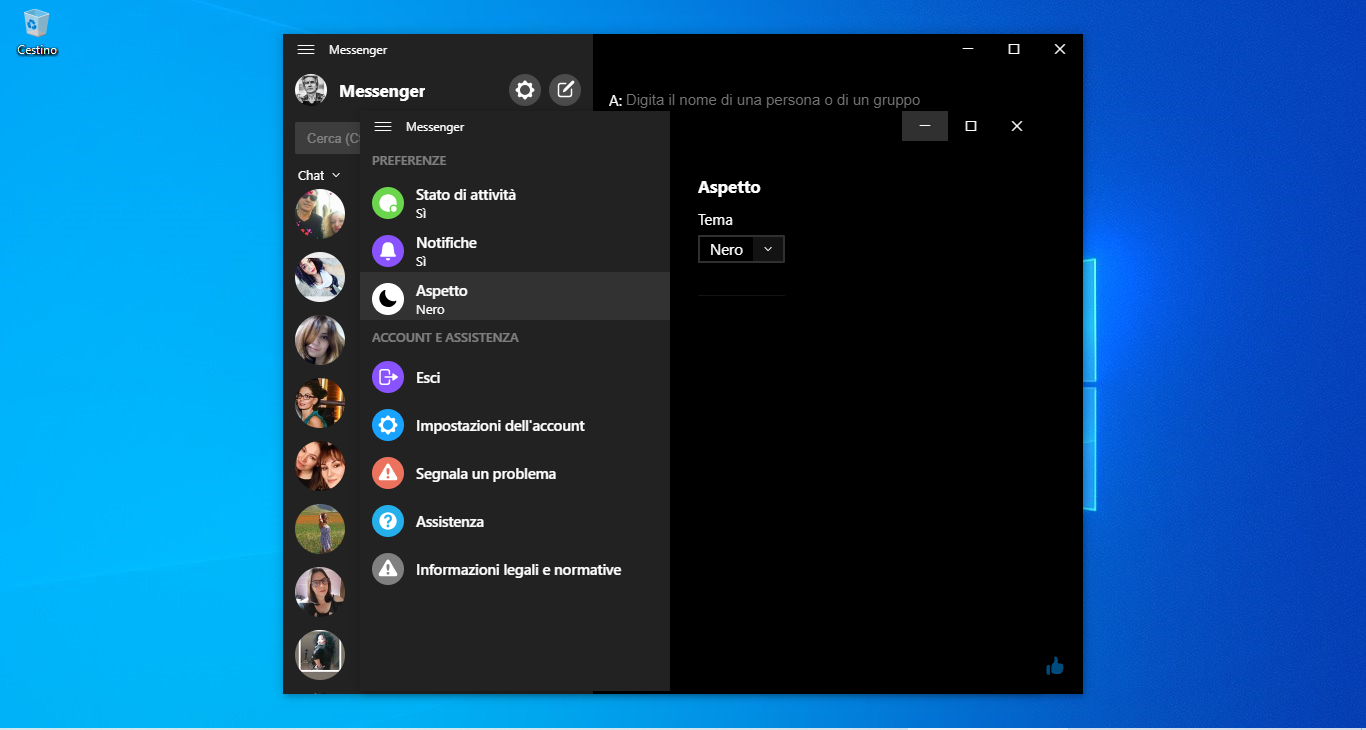
Task: Select Notifiche preference
Action: (x=515, y=251)
